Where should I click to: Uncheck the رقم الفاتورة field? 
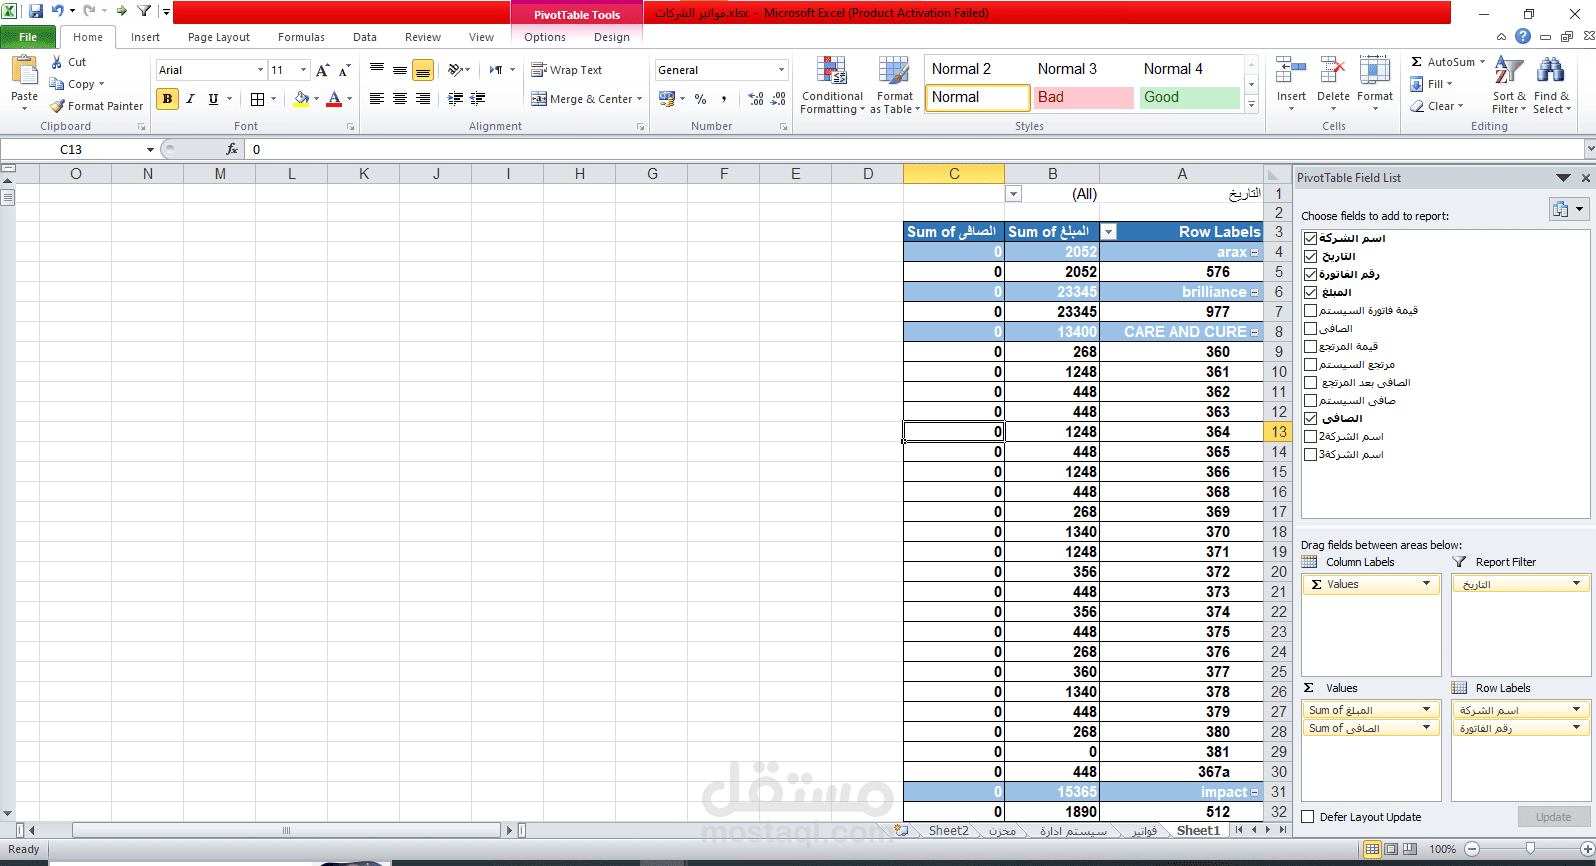pos(1310,274)
